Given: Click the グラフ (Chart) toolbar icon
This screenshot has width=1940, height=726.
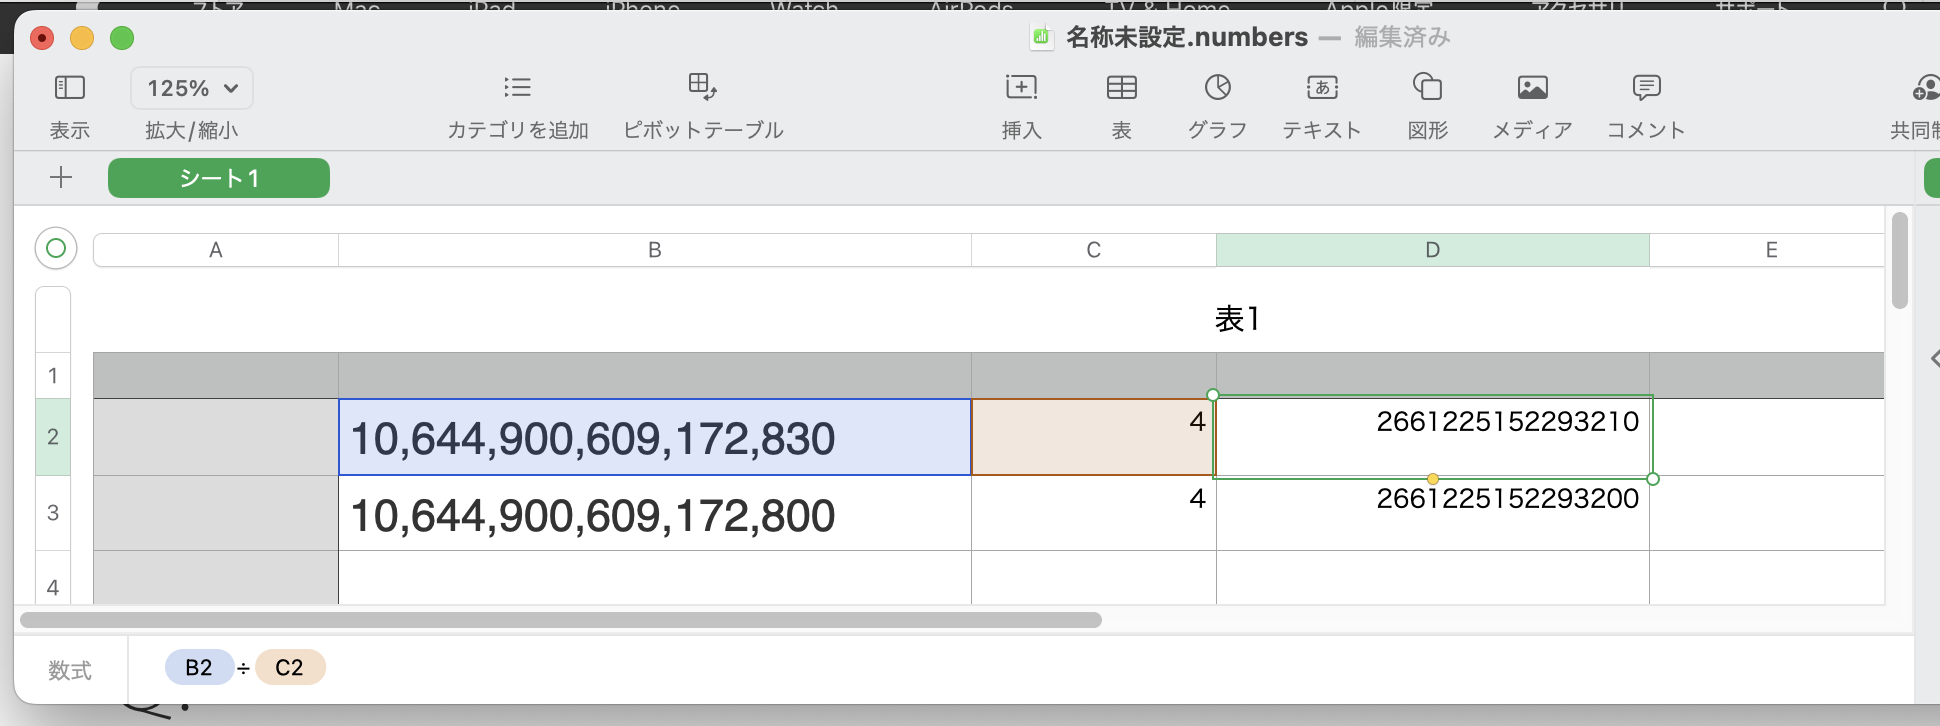Looking at the screenshot, I should pyautogui.click(x=1217, y=88).
